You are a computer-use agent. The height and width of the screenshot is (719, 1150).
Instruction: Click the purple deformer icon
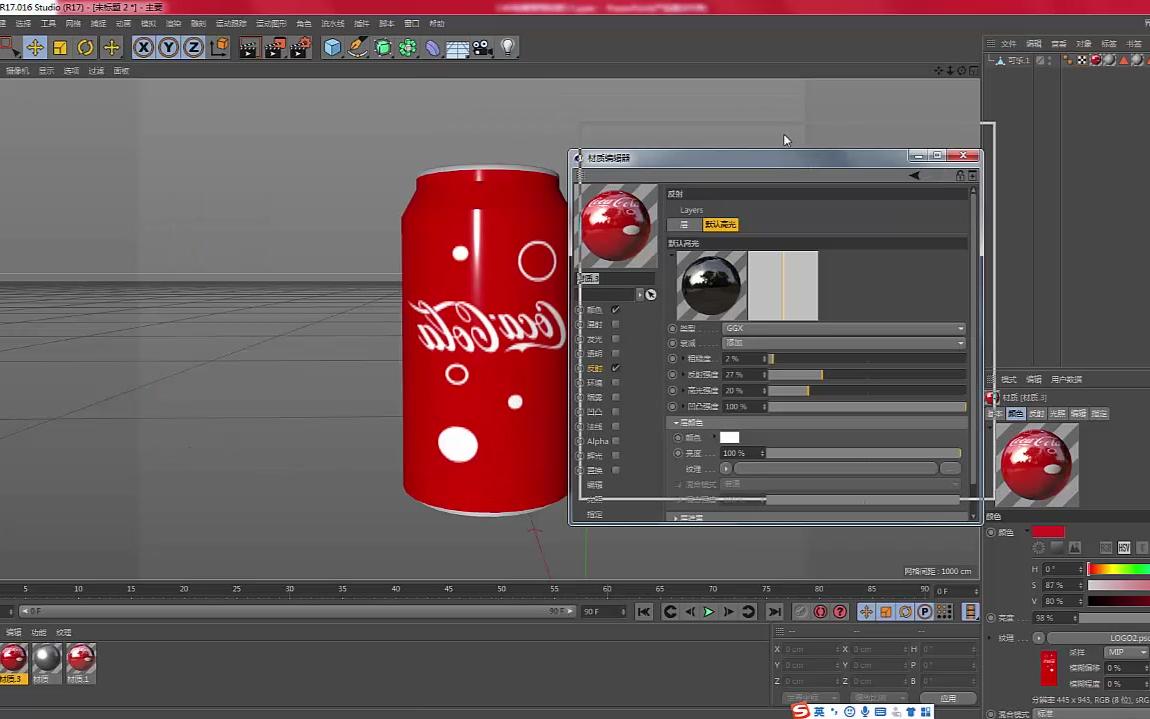pyautogui.click(x=433, y=48)
